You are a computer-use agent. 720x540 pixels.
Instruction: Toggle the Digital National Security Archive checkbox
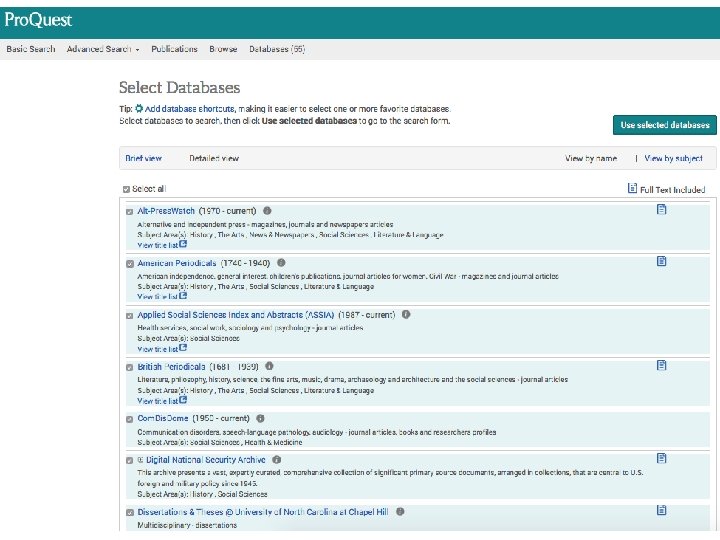(x=129, y=461)
